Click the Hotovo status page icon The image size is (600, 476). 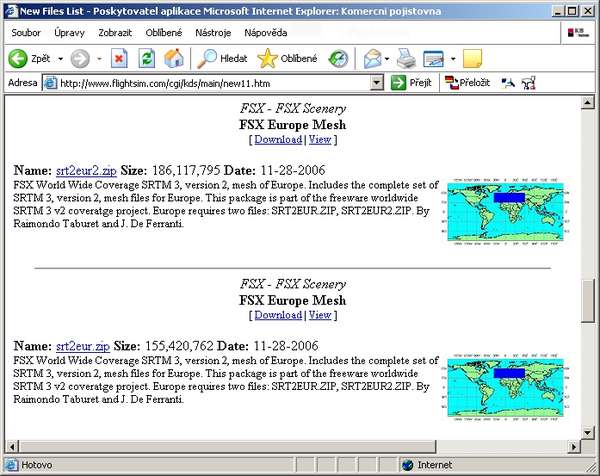tap(11, 465)
